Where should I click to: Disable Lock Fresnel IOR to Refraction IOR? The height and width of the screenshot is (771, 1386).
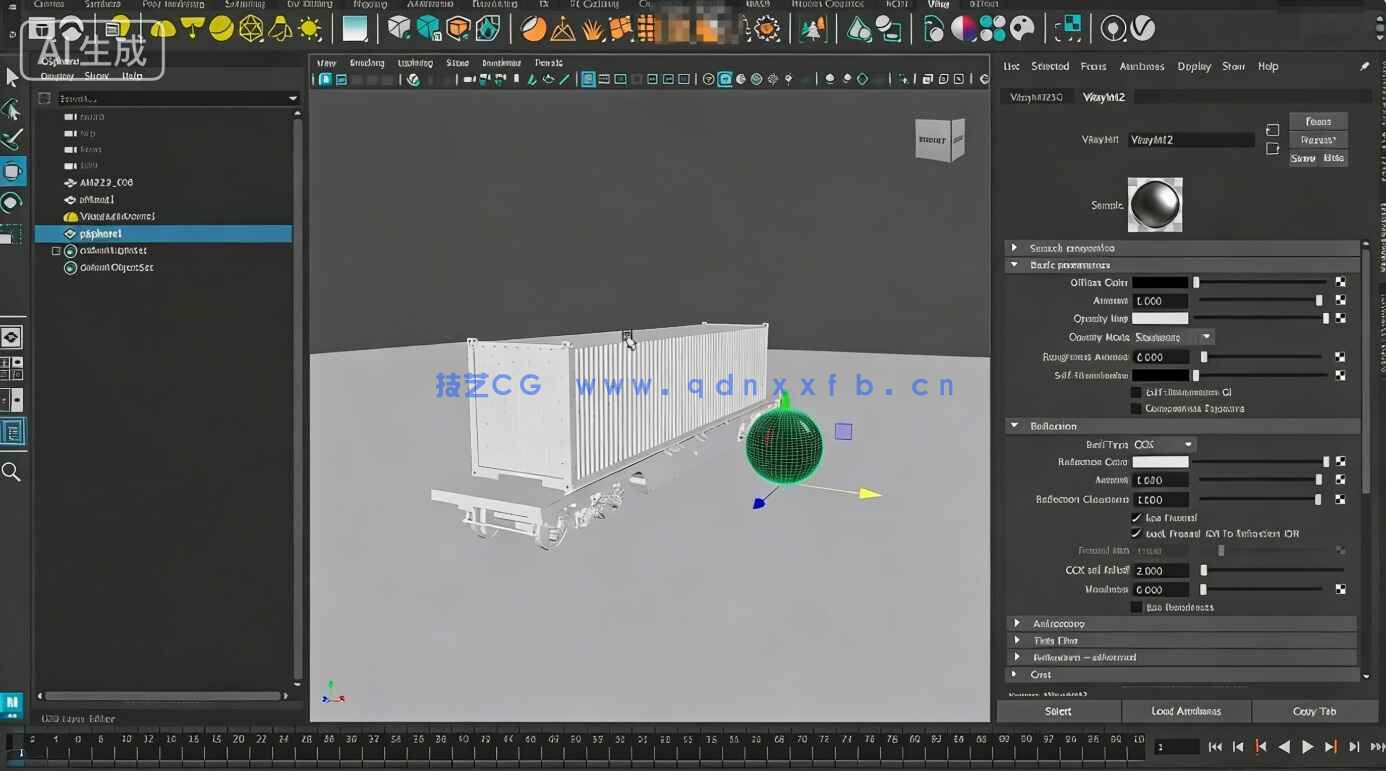[1136, 532]
